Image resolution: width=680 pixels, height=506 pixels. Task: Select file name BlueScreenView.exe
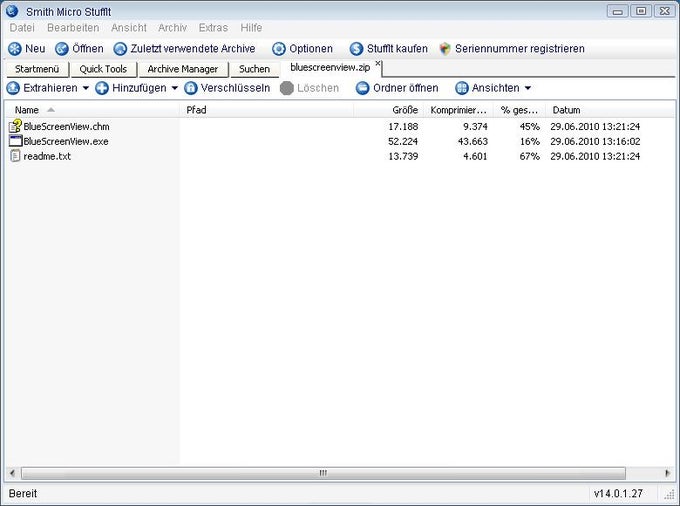pyautogui.click(x=66, y=141)
